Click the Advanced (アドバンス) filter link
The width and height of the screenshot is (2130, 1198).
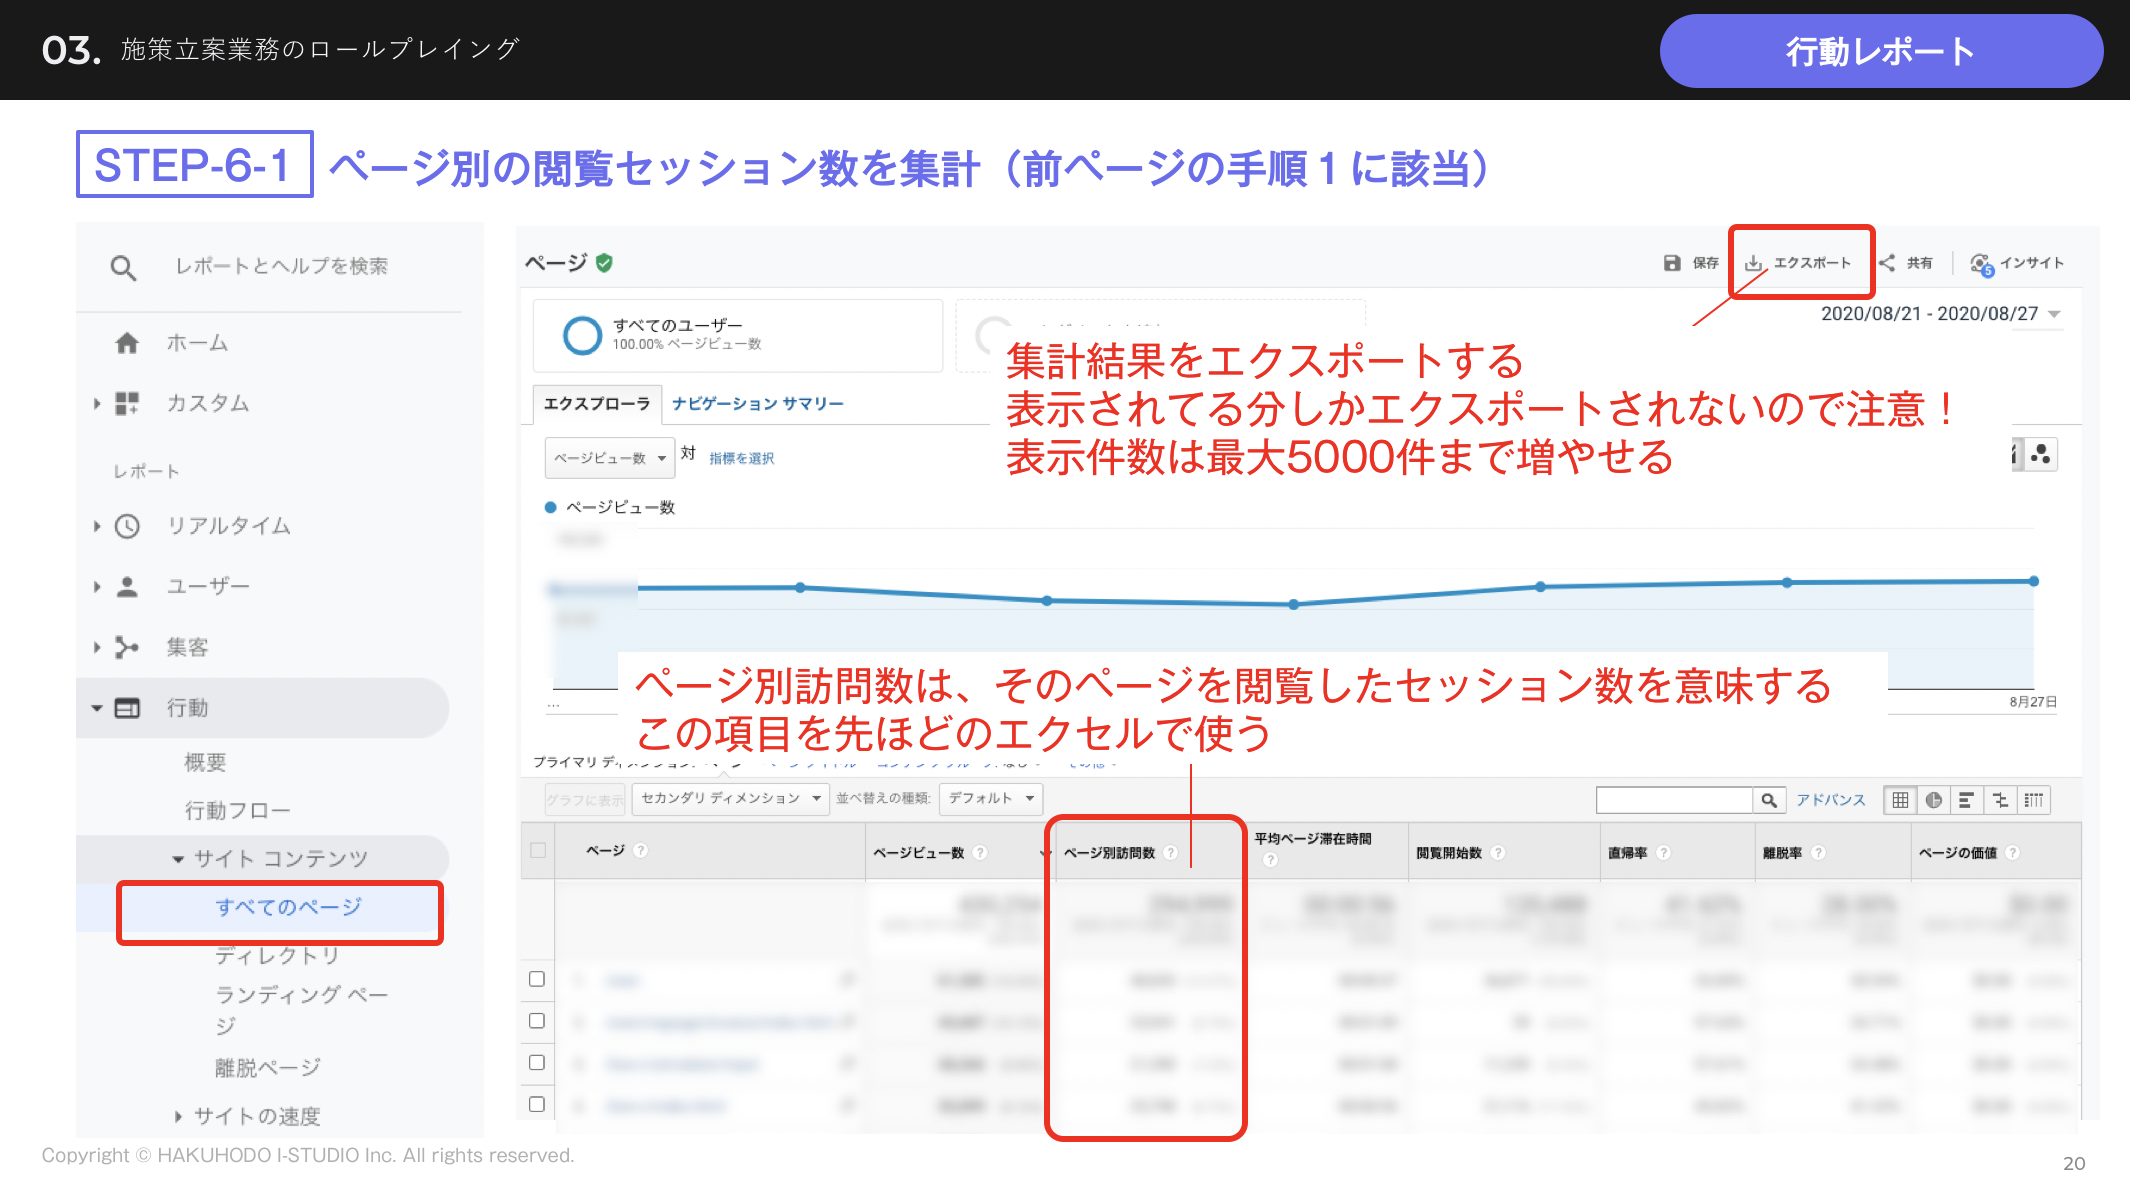1830,800
